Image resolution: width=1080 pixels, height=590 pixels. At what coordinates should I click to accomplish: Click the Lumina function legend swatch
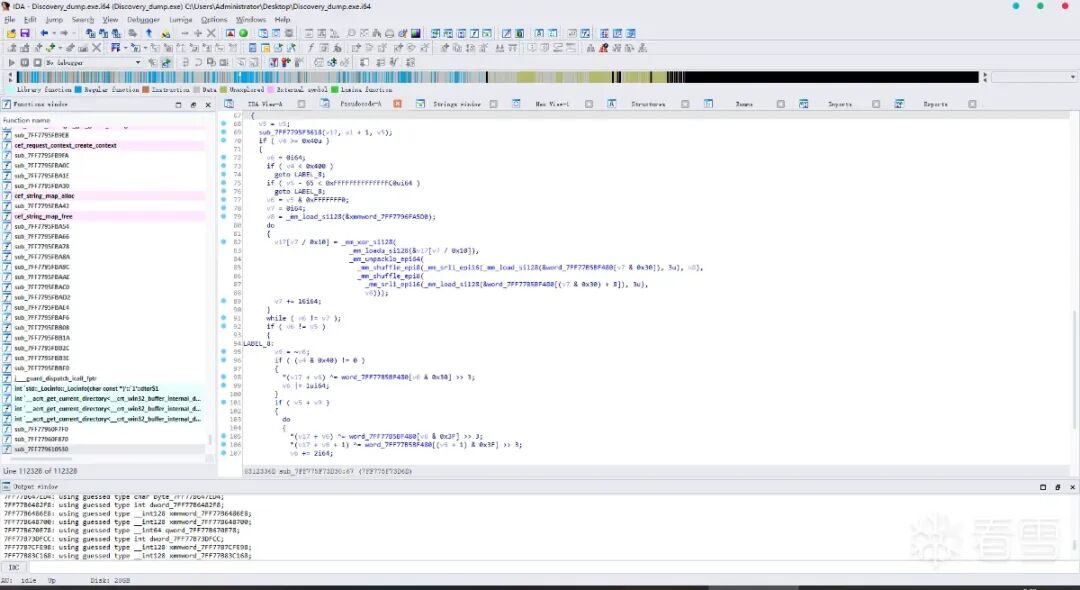[335, 89]
